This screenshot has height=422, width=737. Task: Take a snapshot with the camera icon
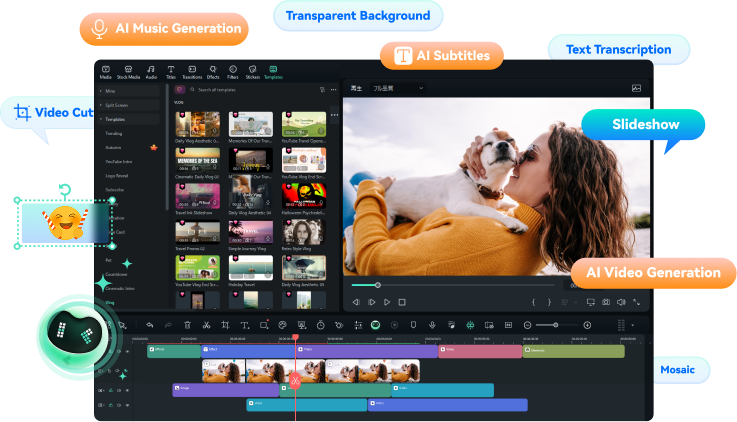606,301
